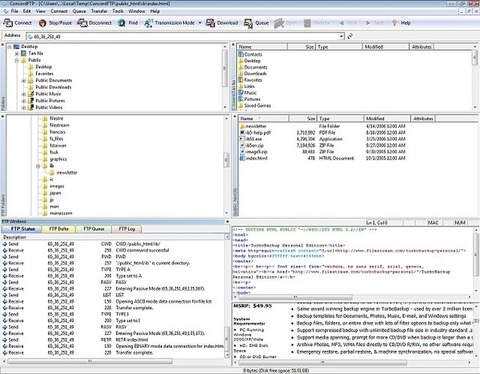This screenshot has height=374, width=480.
Task: Select index.html in remote file list
Action: point(256,158)
